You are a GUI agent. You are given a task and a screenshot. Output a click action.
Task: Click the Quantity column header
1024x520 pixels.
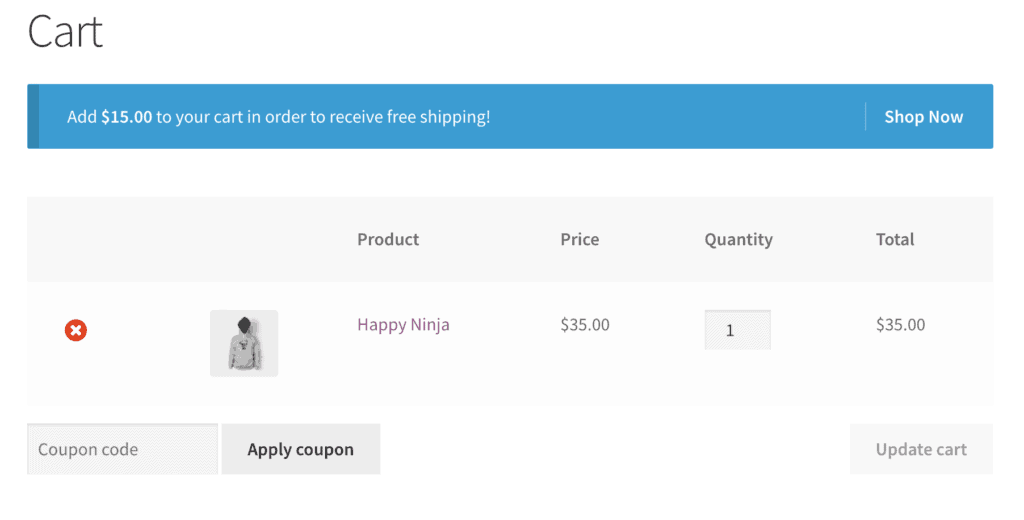coord(738,239)
